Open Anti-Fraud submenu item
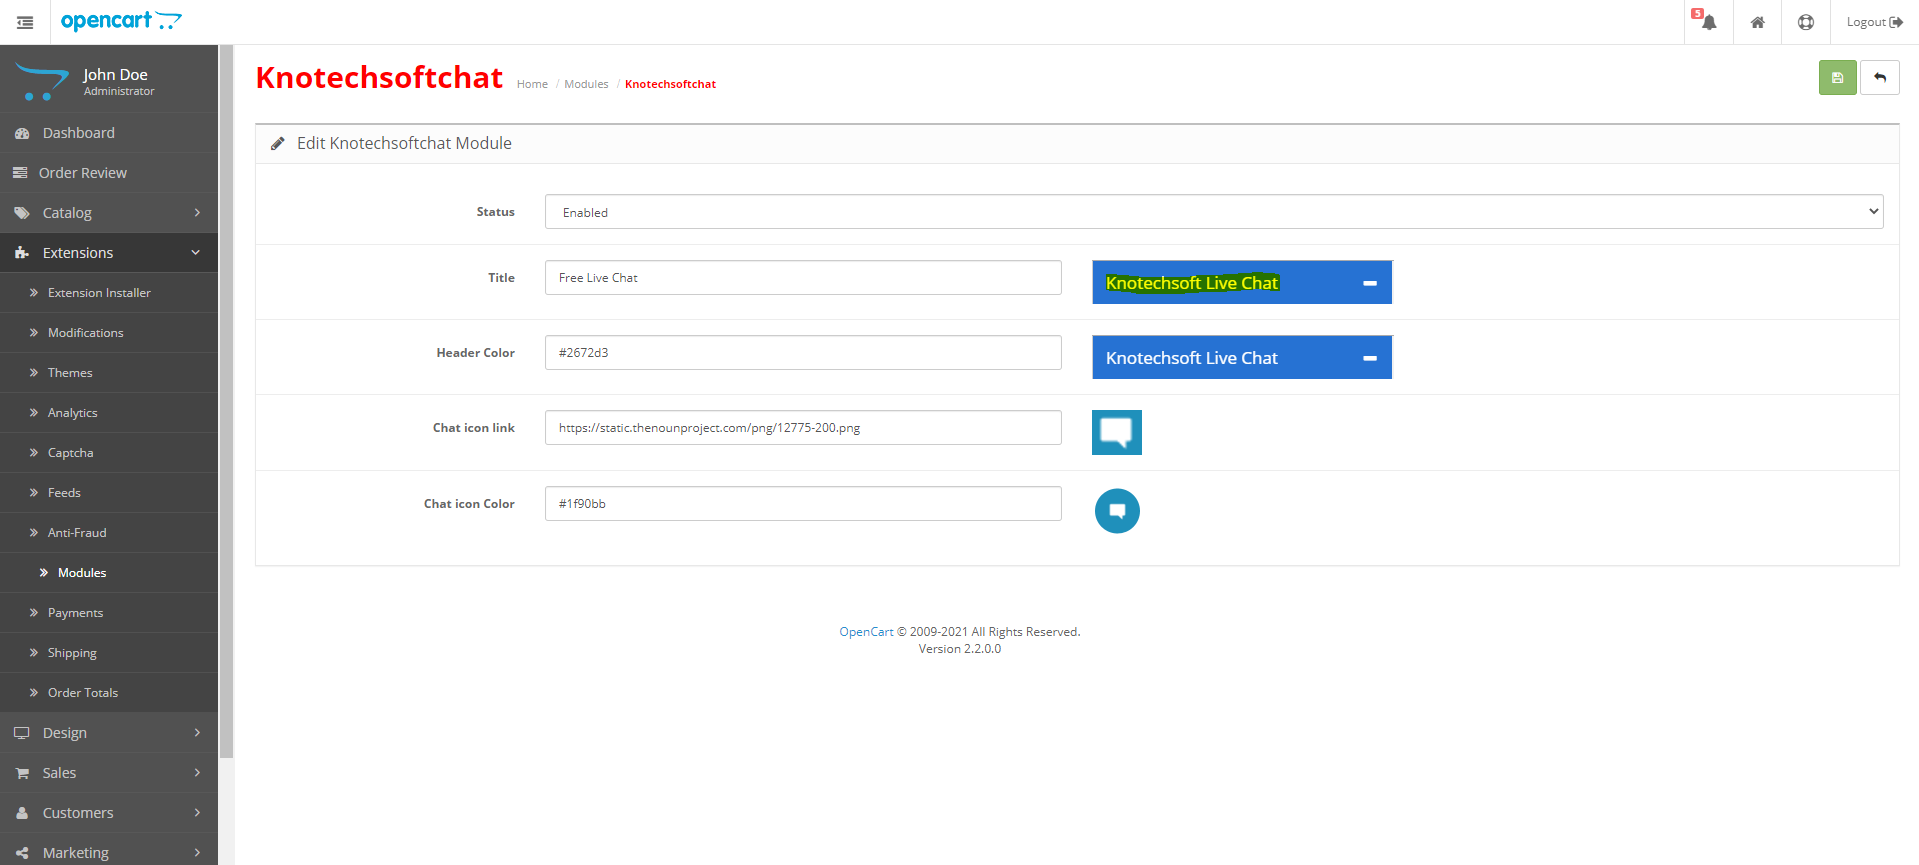Image resolution: width=1919 pixels, height=865 pixels. (x=109, y=533)
